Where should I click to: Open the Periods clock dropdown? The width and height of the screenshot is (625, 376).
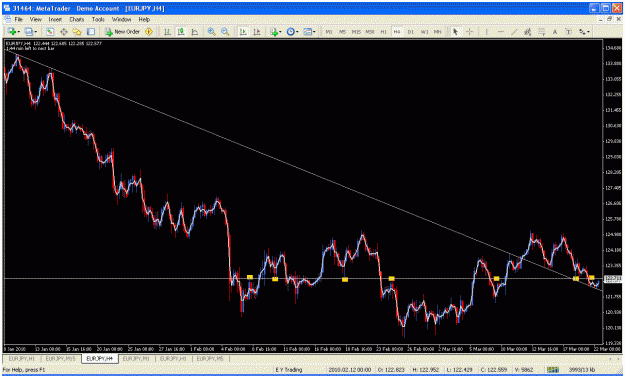[x=292, y=31]
